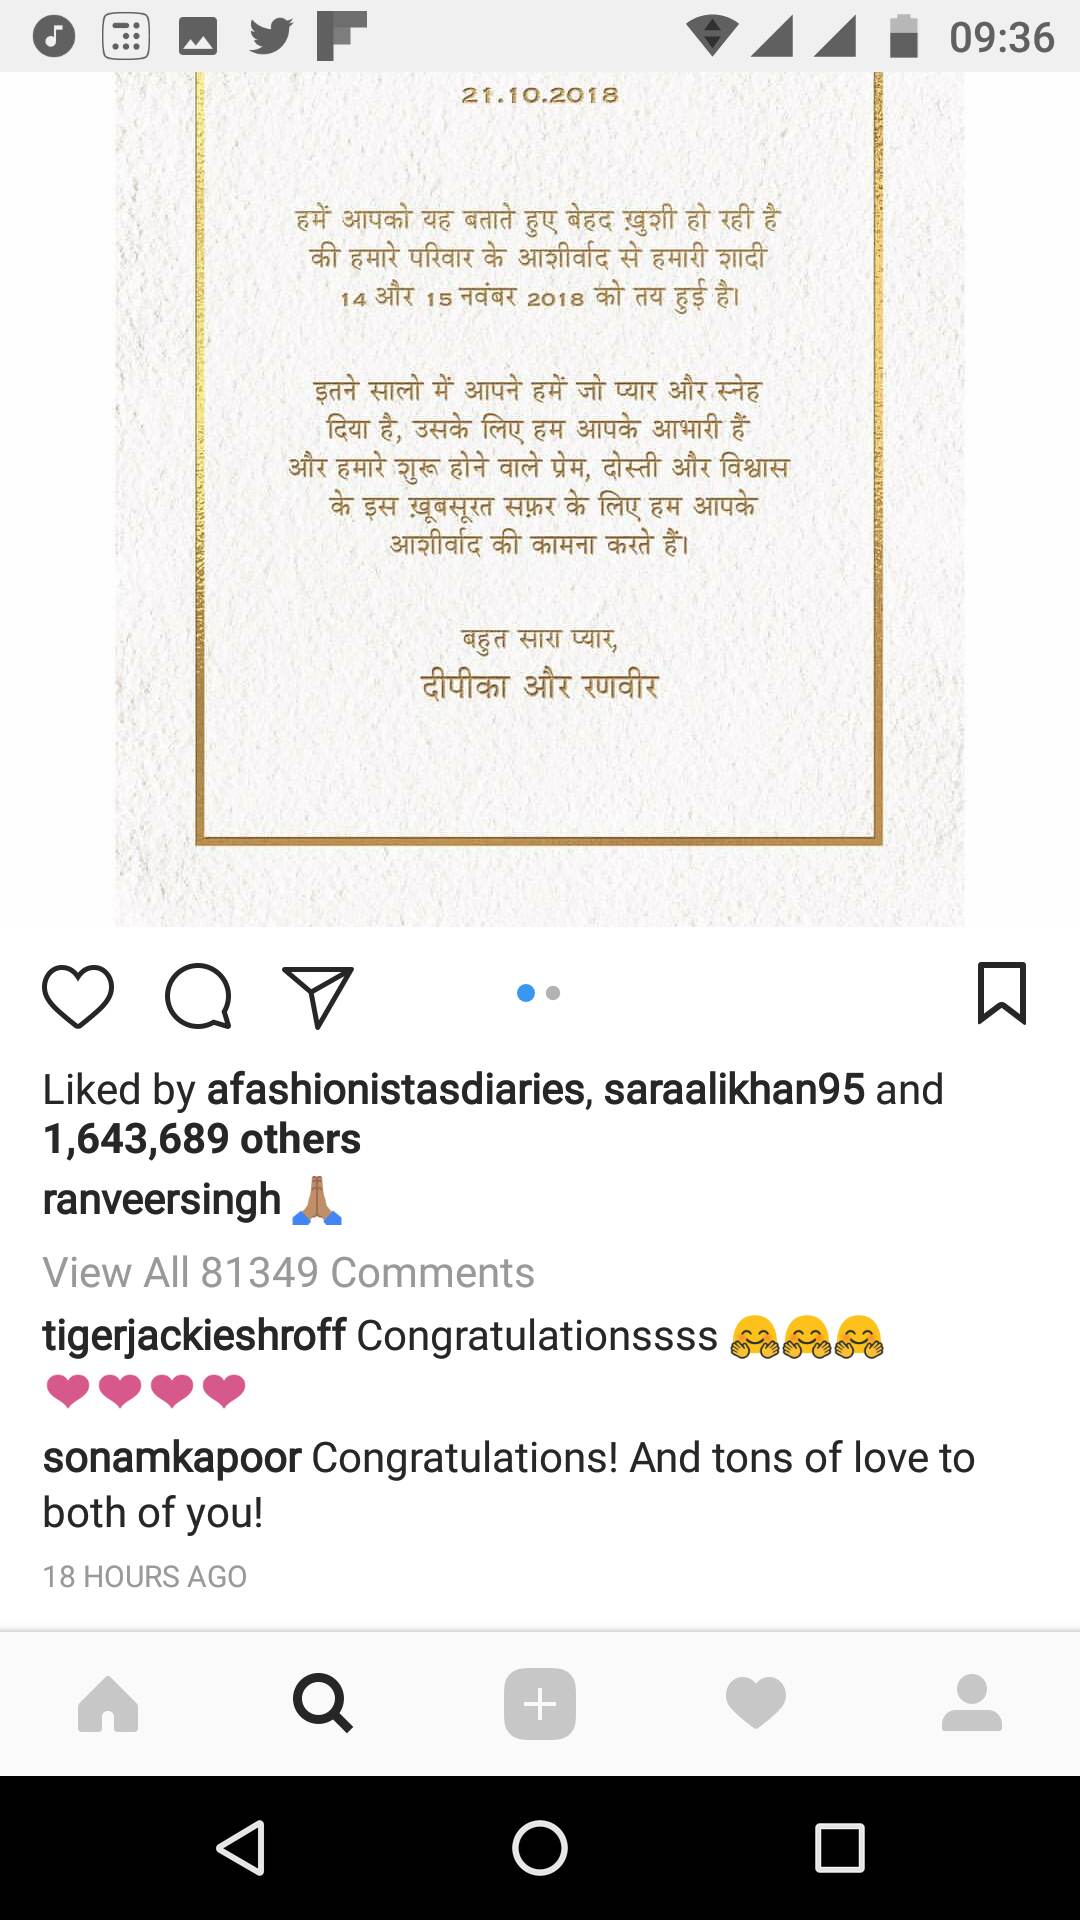Save the post with the bookmark icon
Viewport: 1080px width, 1920px height.
pyautogui.click(x=1001, y=993)
